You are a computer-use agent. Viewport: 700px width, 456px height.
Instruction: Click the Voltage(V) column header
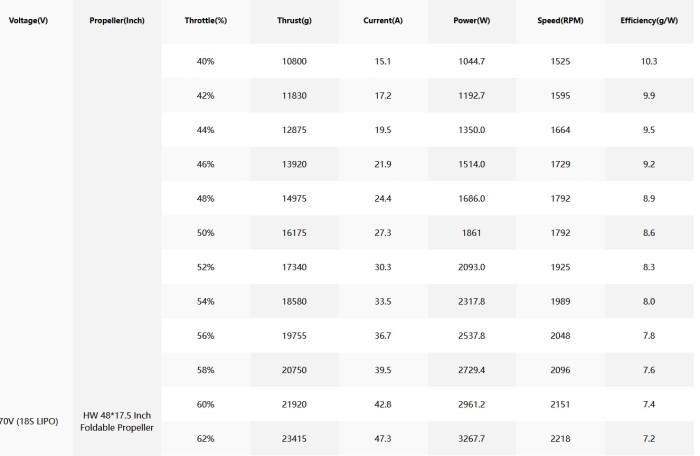point(28,21)
